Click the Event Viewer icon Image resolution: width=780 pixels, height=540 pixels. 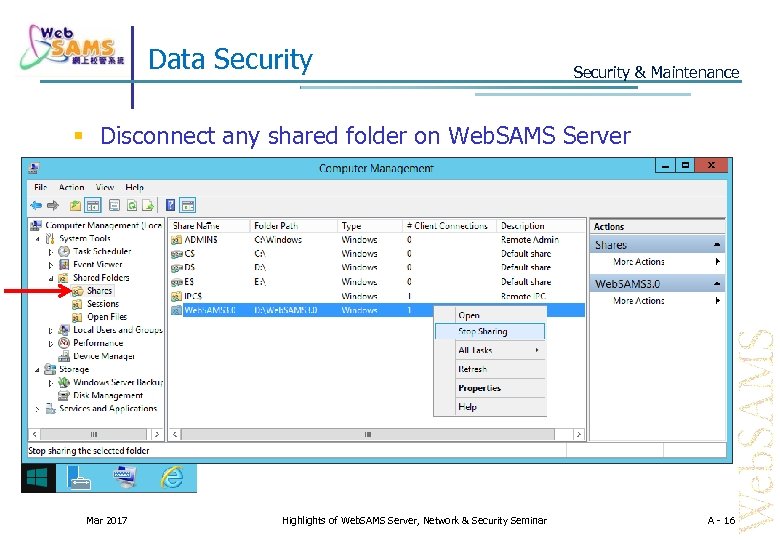(x=64, y=264)
